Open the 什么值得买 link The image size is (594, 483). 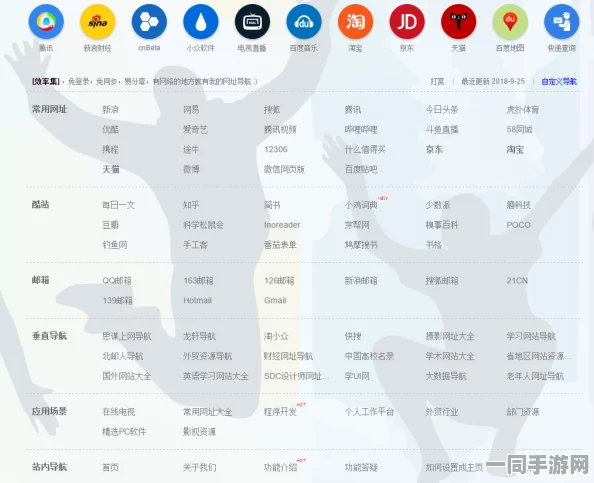(x=365, y=149)
